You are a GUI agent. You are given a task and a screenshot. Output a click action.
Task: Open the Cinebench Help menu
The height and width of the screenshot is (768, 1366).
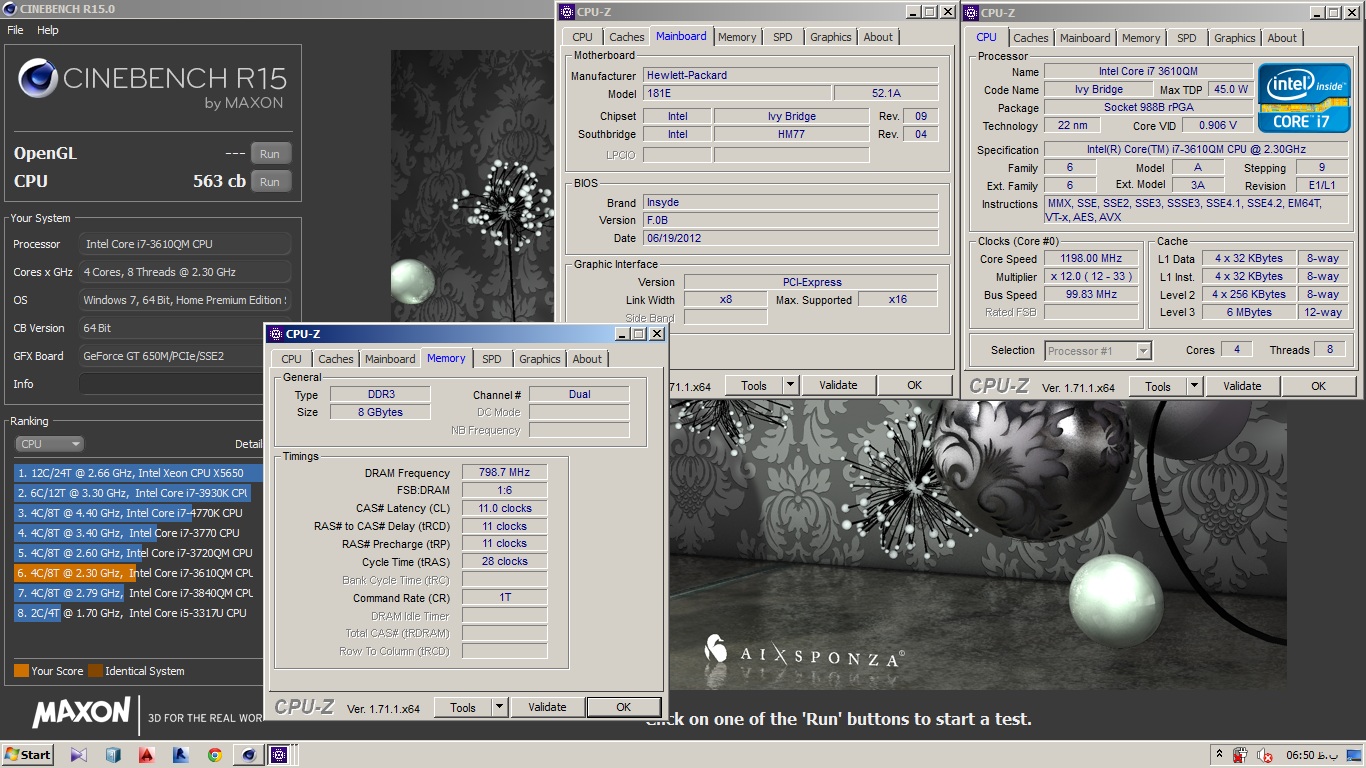click(48, 30)
